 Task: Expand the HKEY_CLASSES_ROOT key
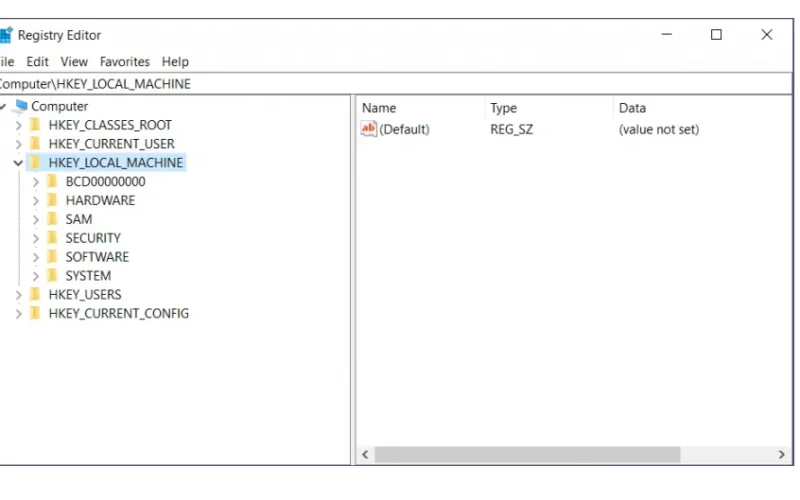(x=18, y=126)
